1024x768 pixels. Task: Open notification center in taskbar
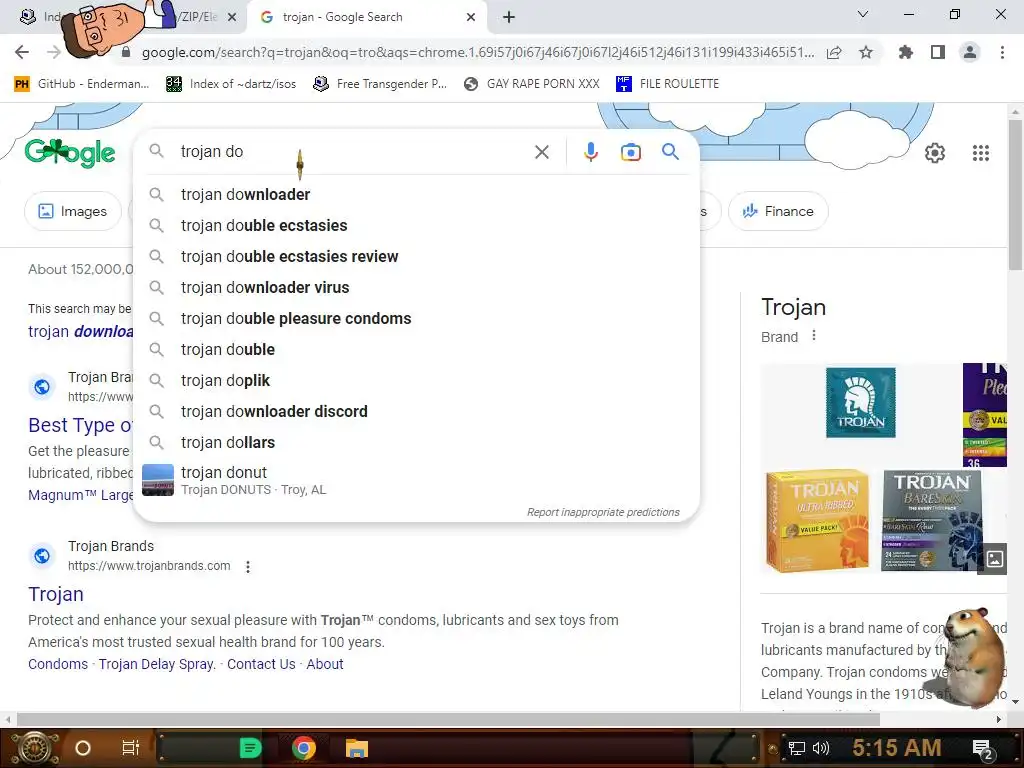983,748
